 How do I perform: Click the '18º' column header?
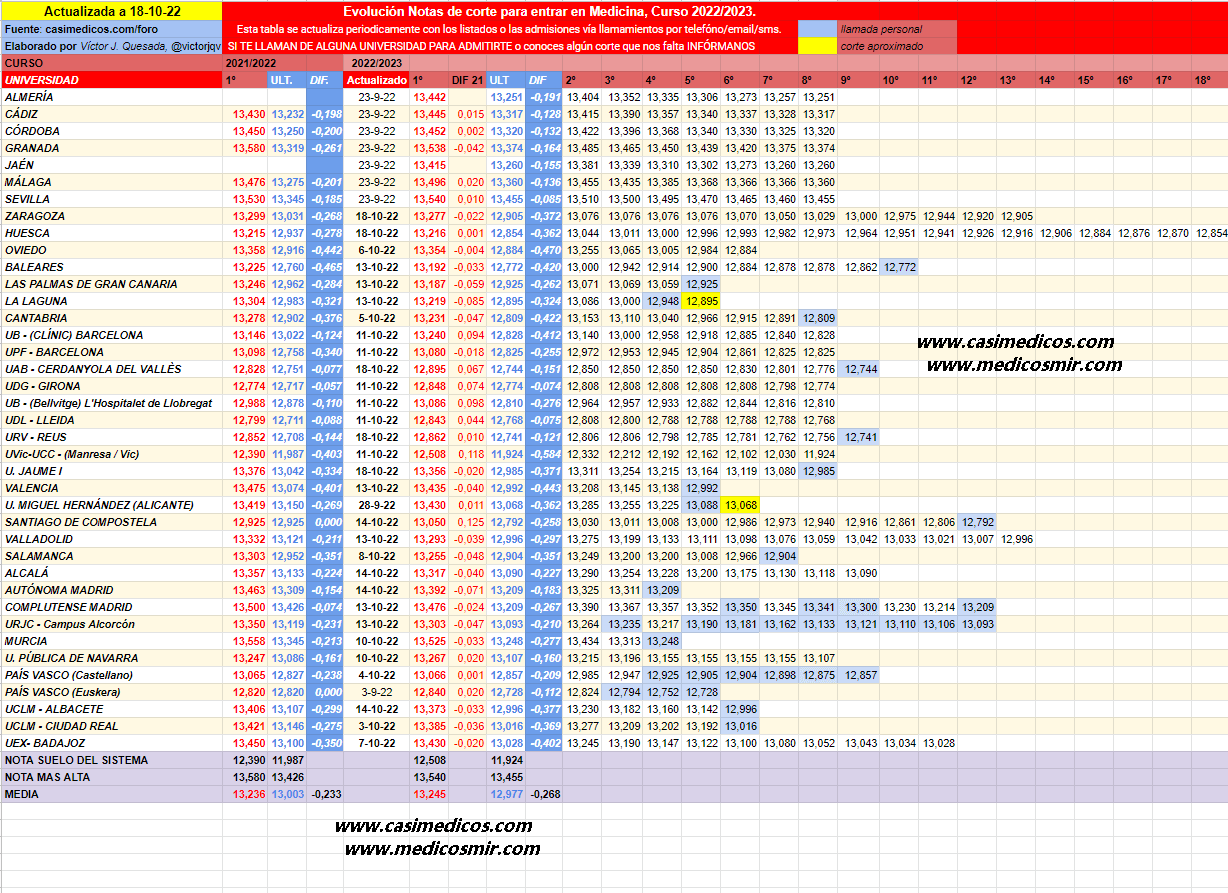click(x=1204, y=80)
